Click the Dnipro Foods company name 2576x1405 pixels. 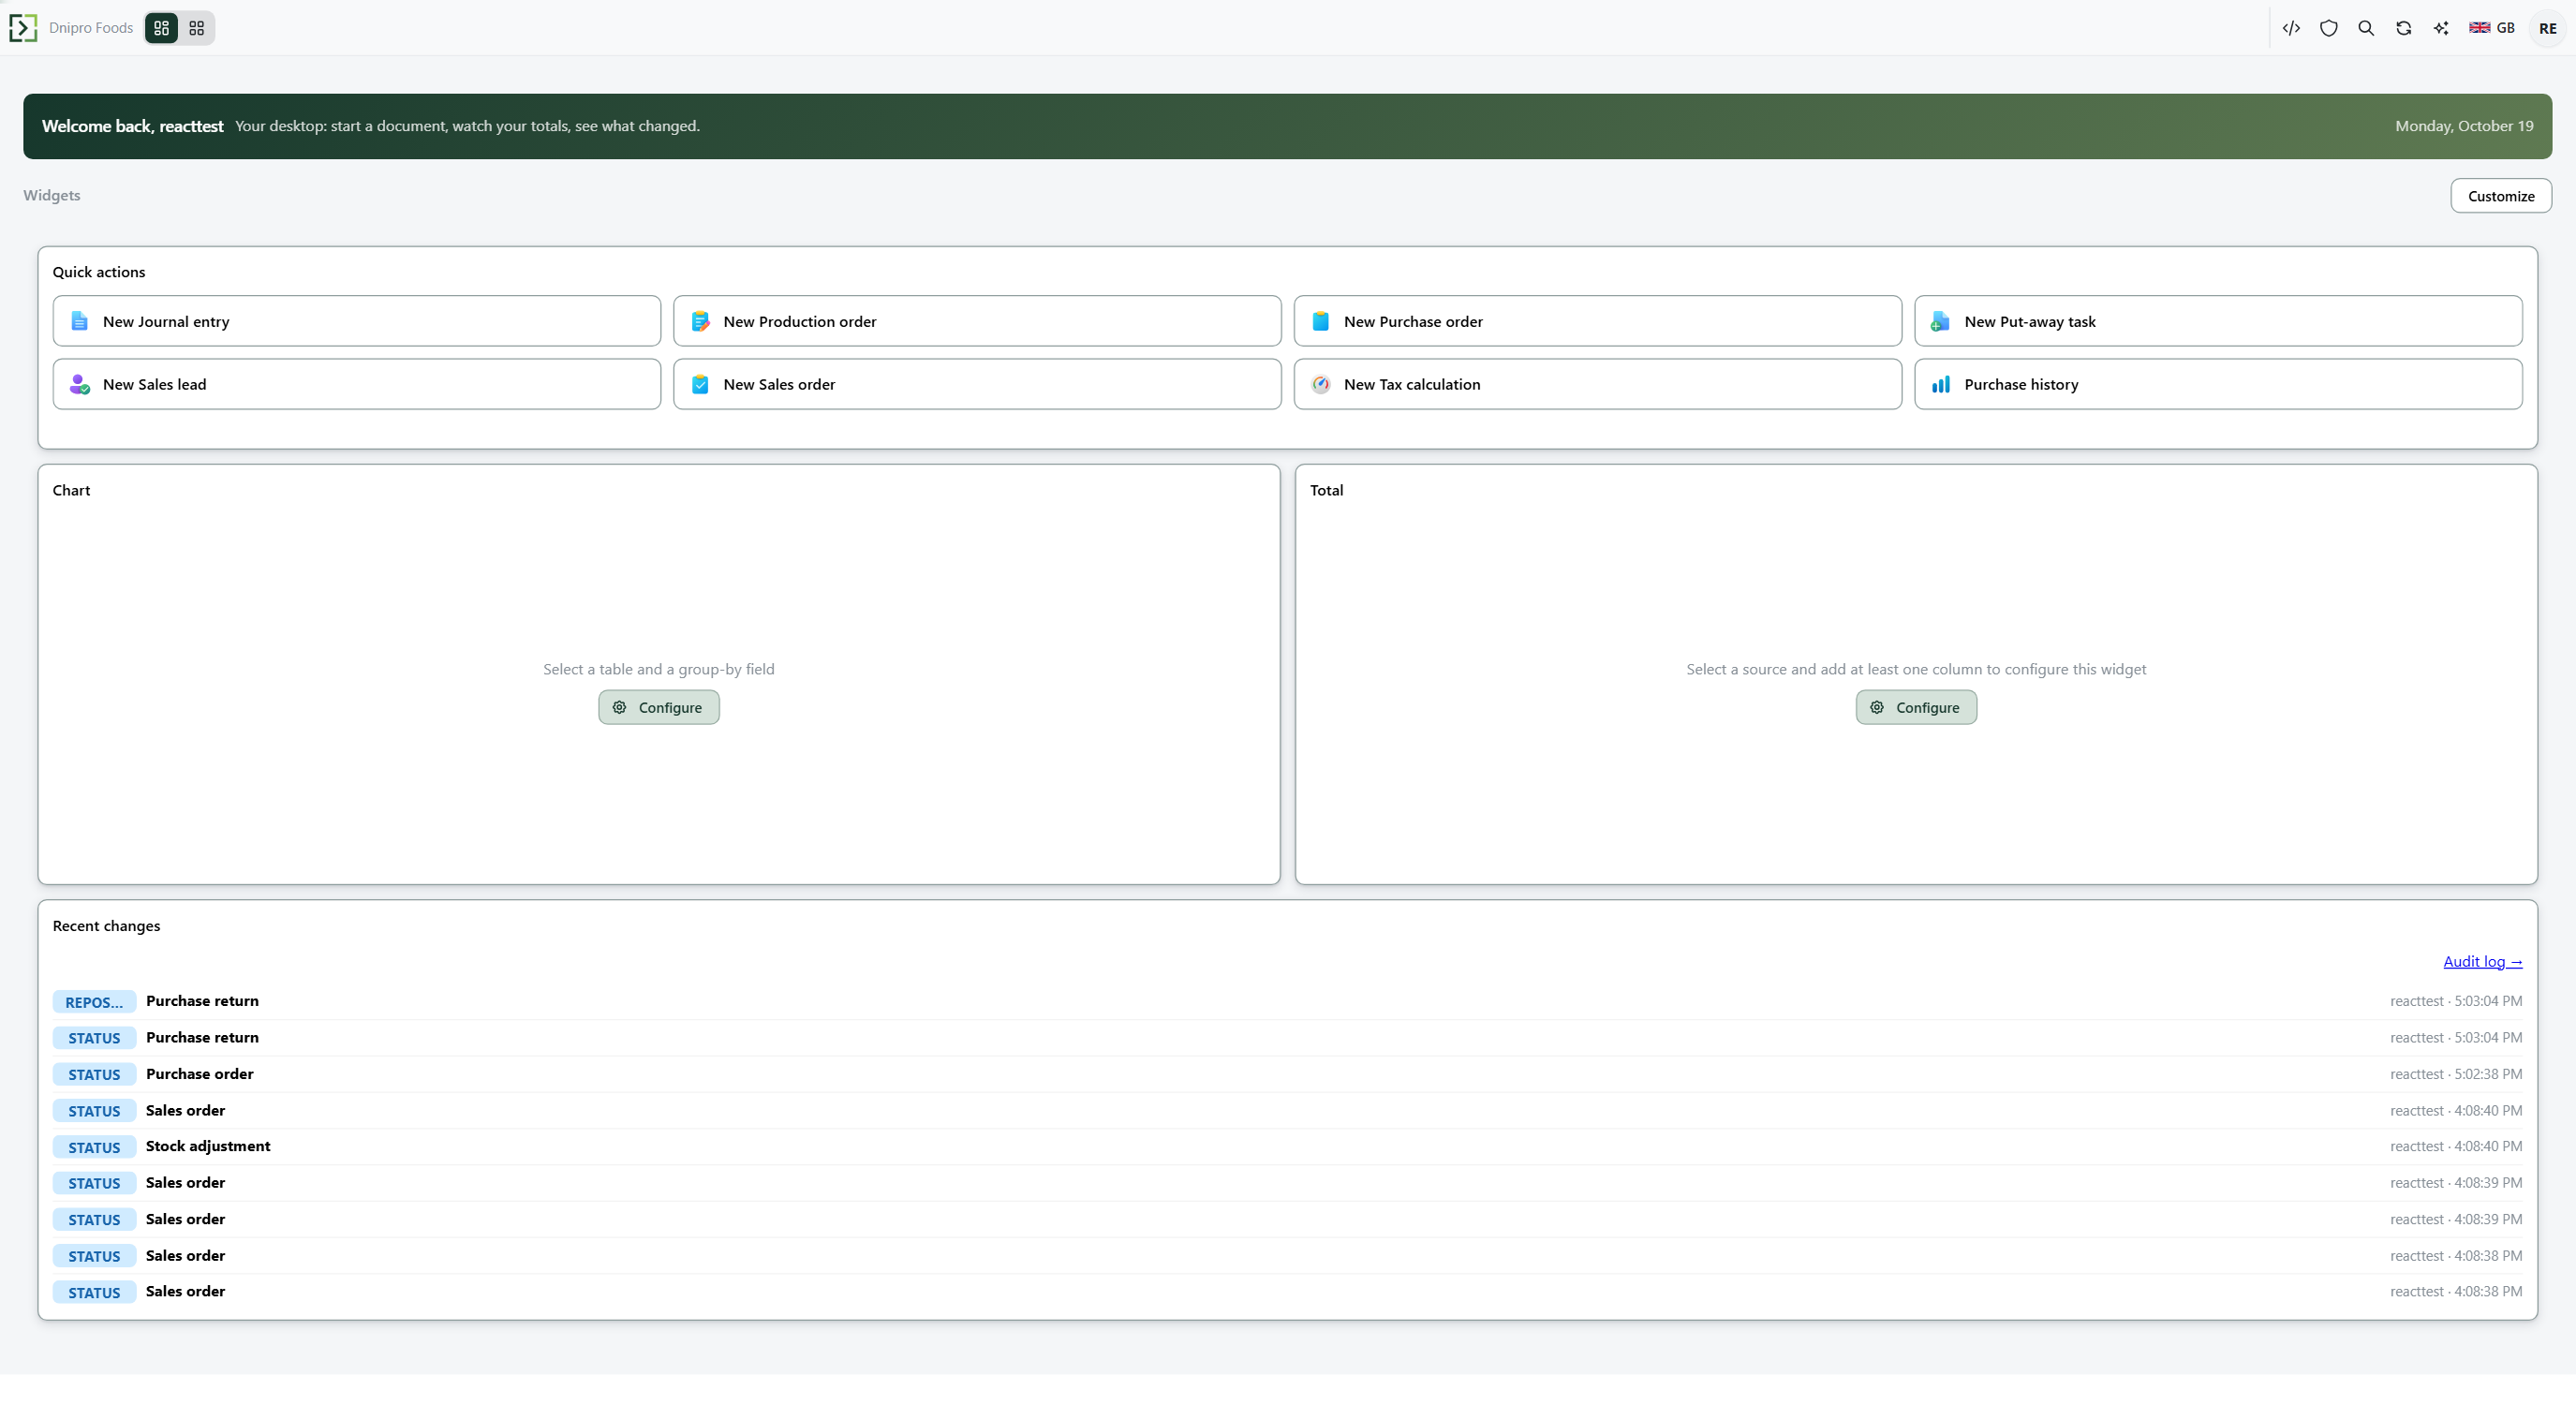91,28
